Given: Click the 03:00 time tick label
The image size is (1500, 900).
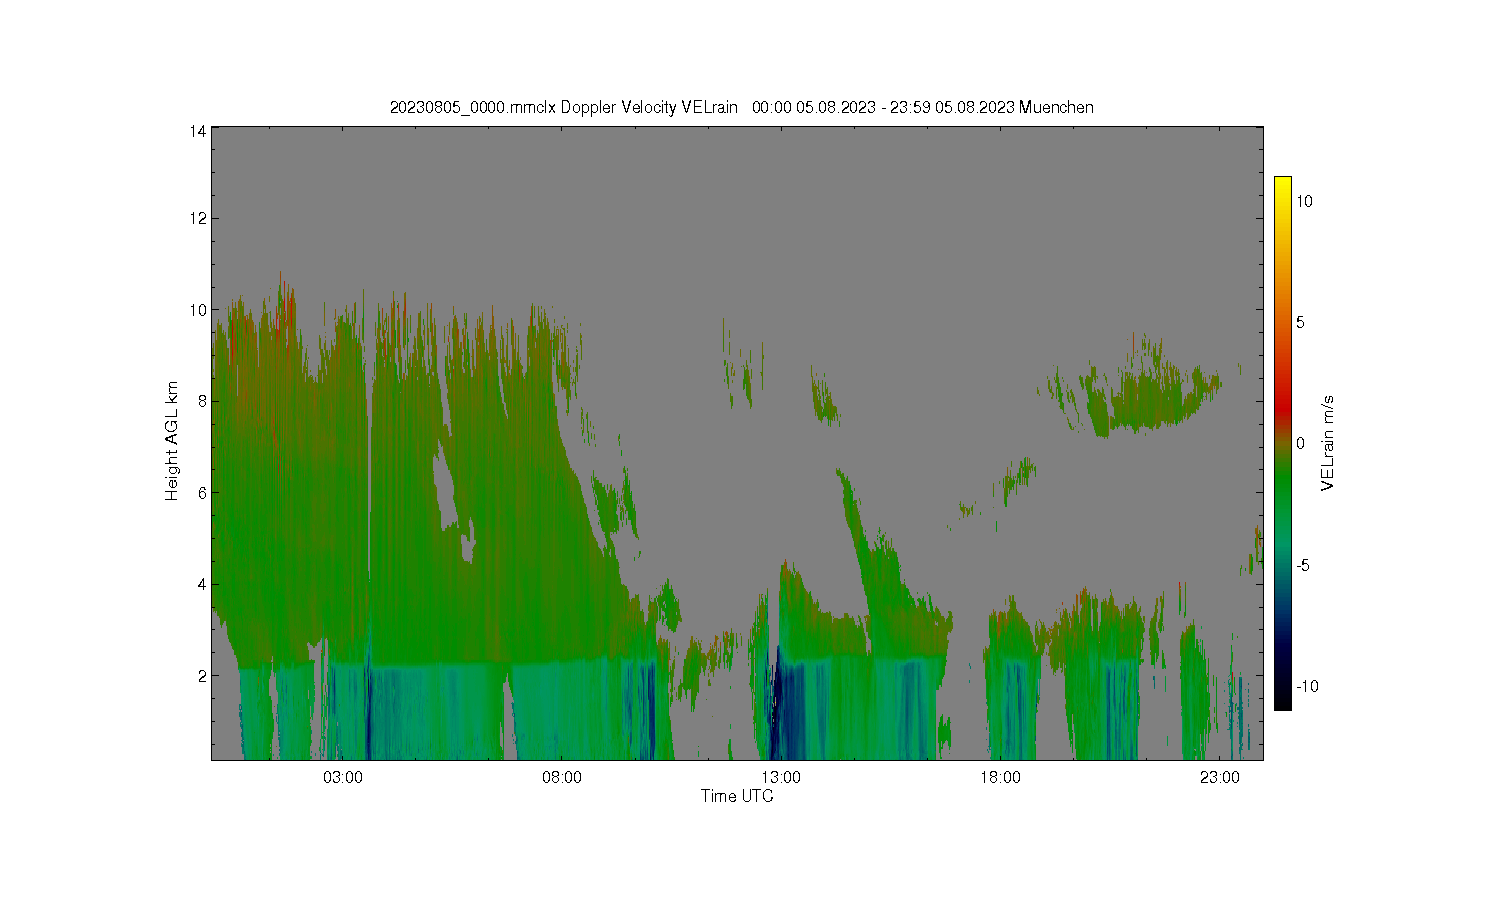Looking at the screenshot, I should pyautogui.click(x=343, y=778).
